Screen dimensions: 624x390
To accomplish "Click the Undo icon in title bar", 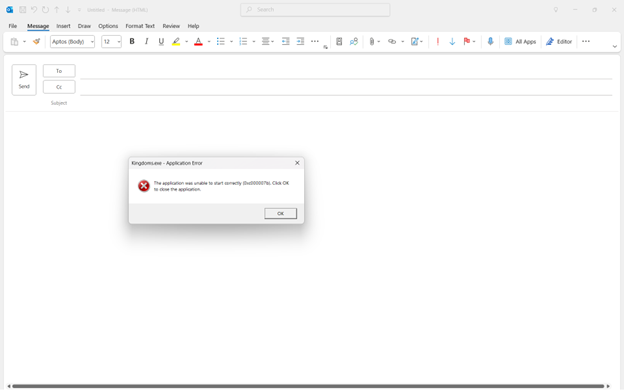I will [34, 10].
